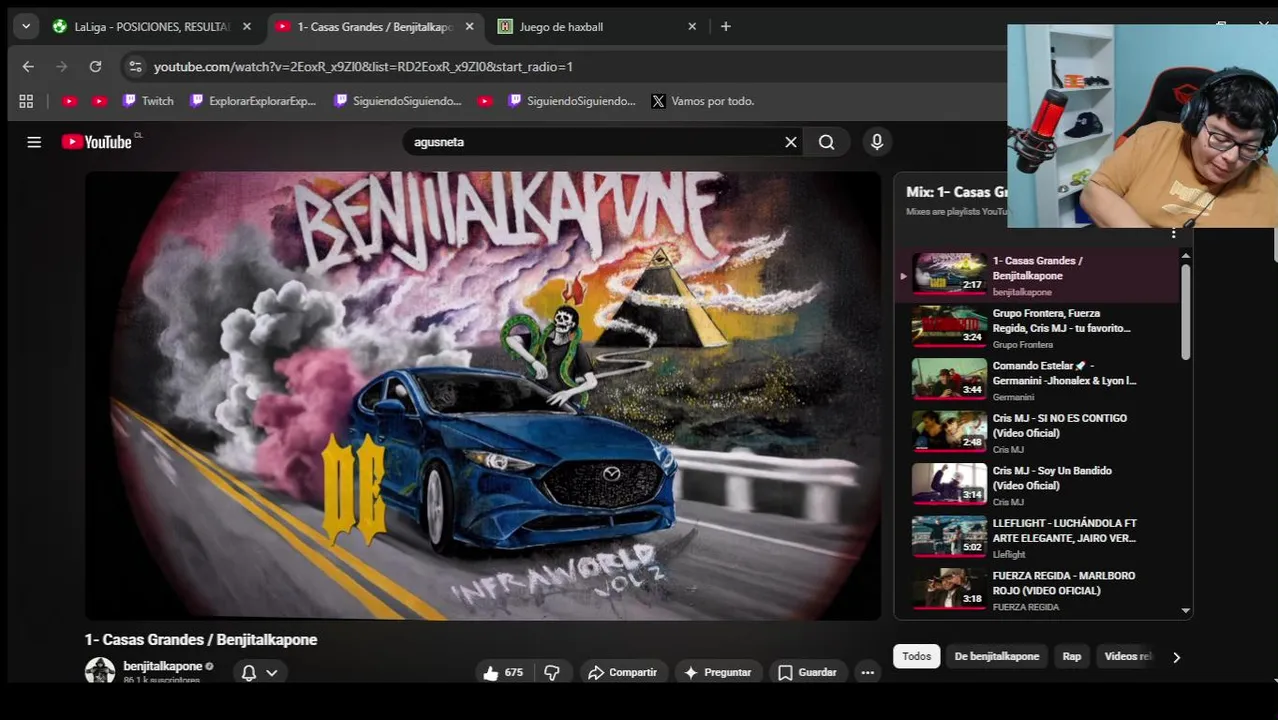Viewport: 1278px width, 720px height.
Task: Go forward to next page
Action: point(62,67)
